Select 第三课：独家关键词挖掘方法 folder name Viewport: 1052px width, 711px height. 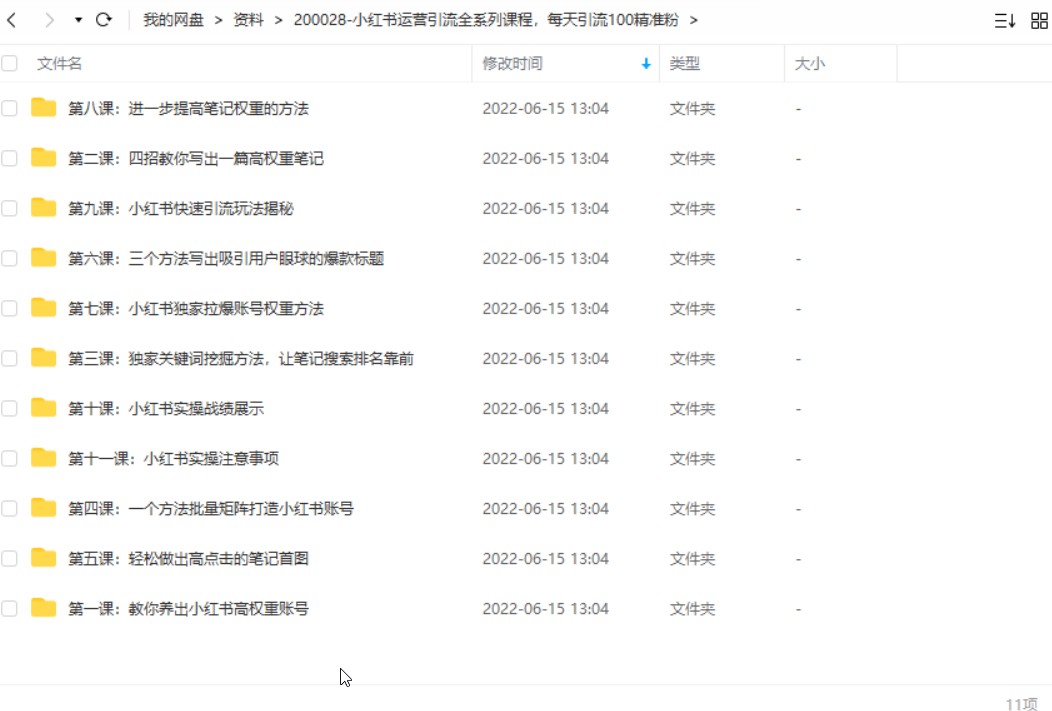tap(241, 359)
